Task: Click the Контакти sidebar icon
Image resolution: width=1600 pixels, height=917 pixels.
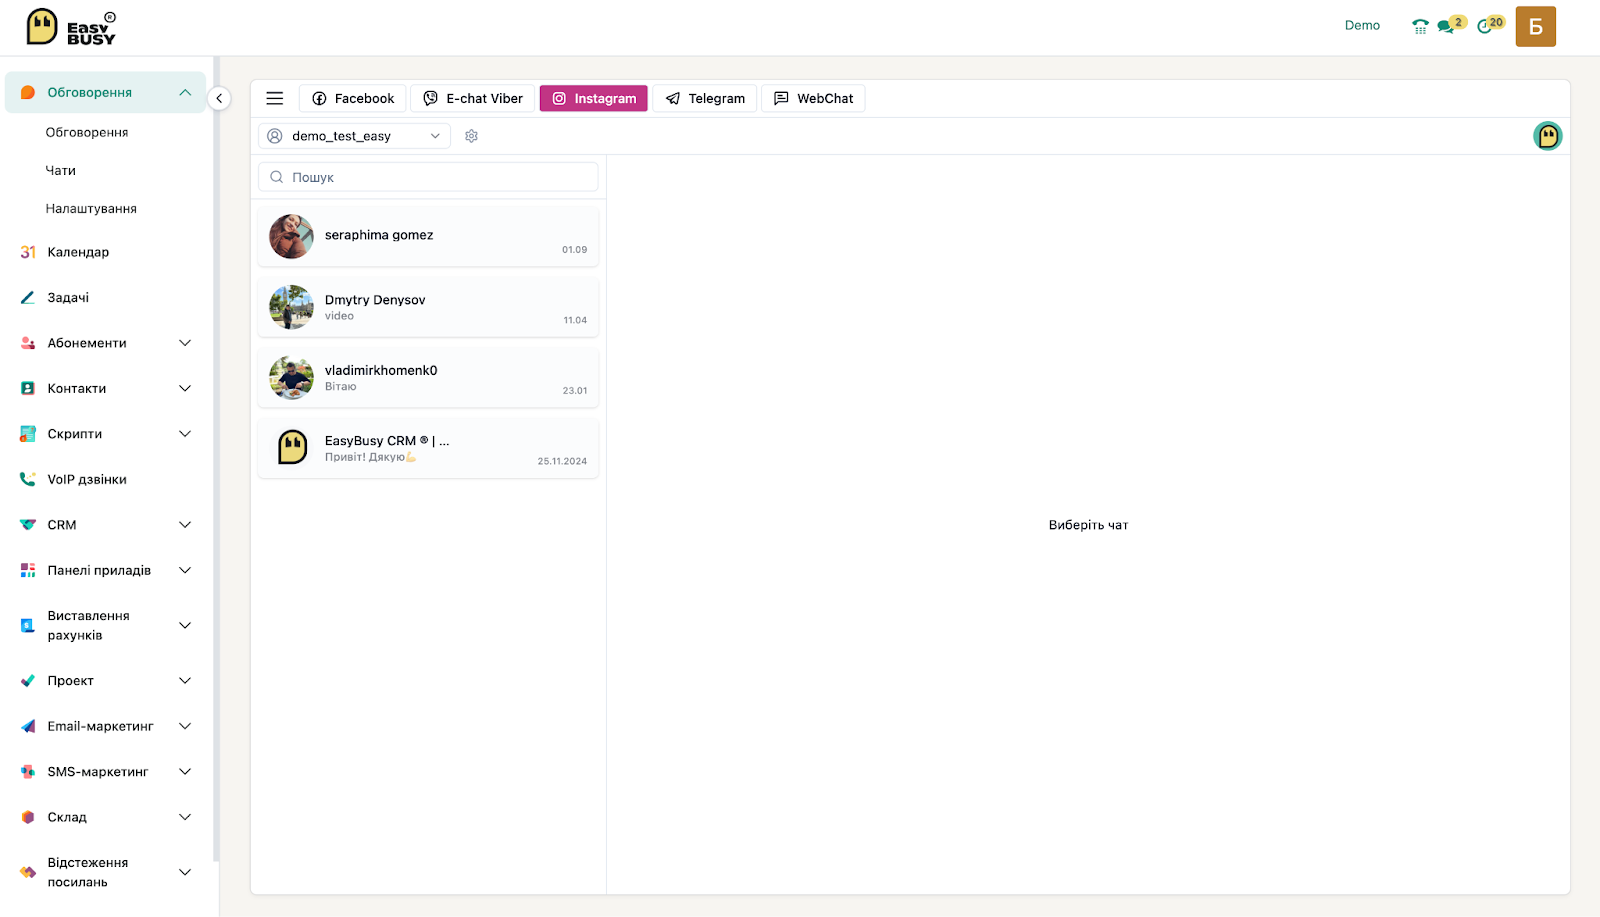Action: 28,388
